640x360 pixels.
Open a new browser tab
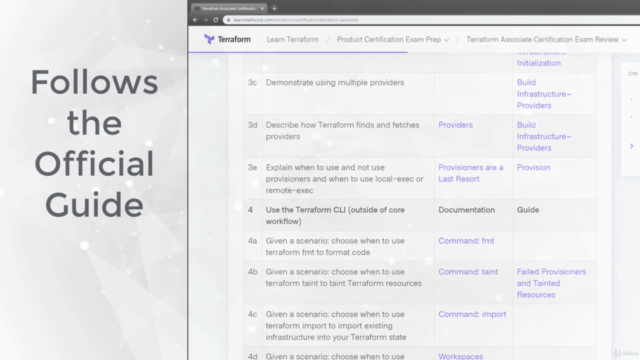pyautogui.click(x=274, y=8)
